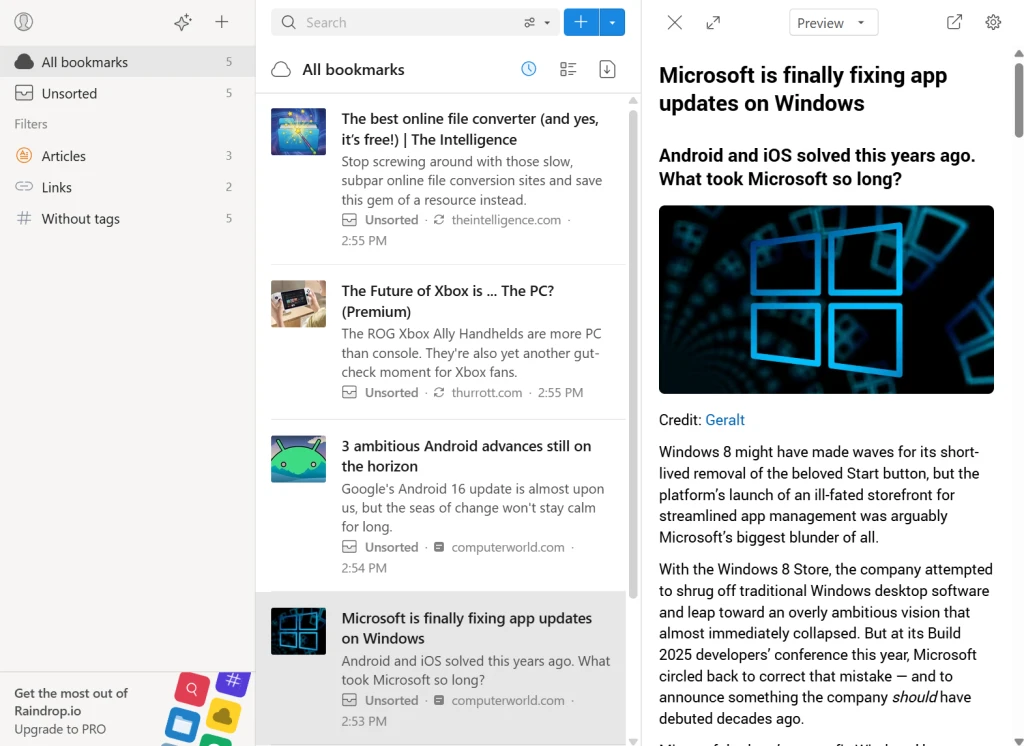Expand preview to fullscreen arrows icon
The height and width of the screenshot is (746, 1024).
click(713, 23)
